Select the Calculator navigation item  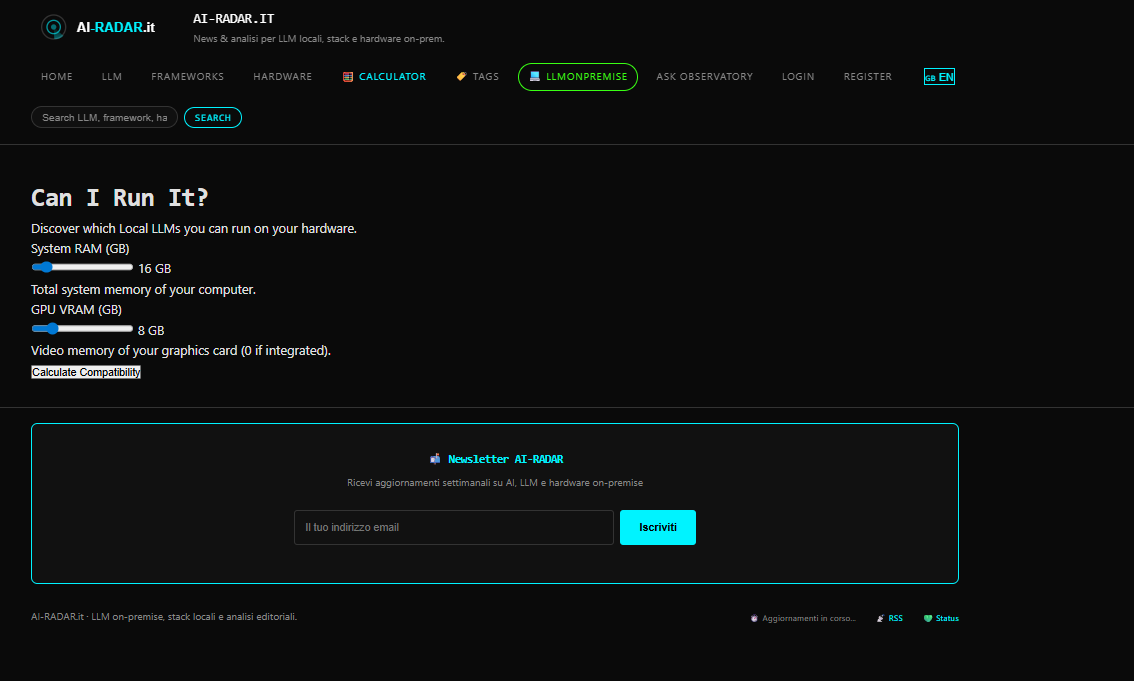392,76
